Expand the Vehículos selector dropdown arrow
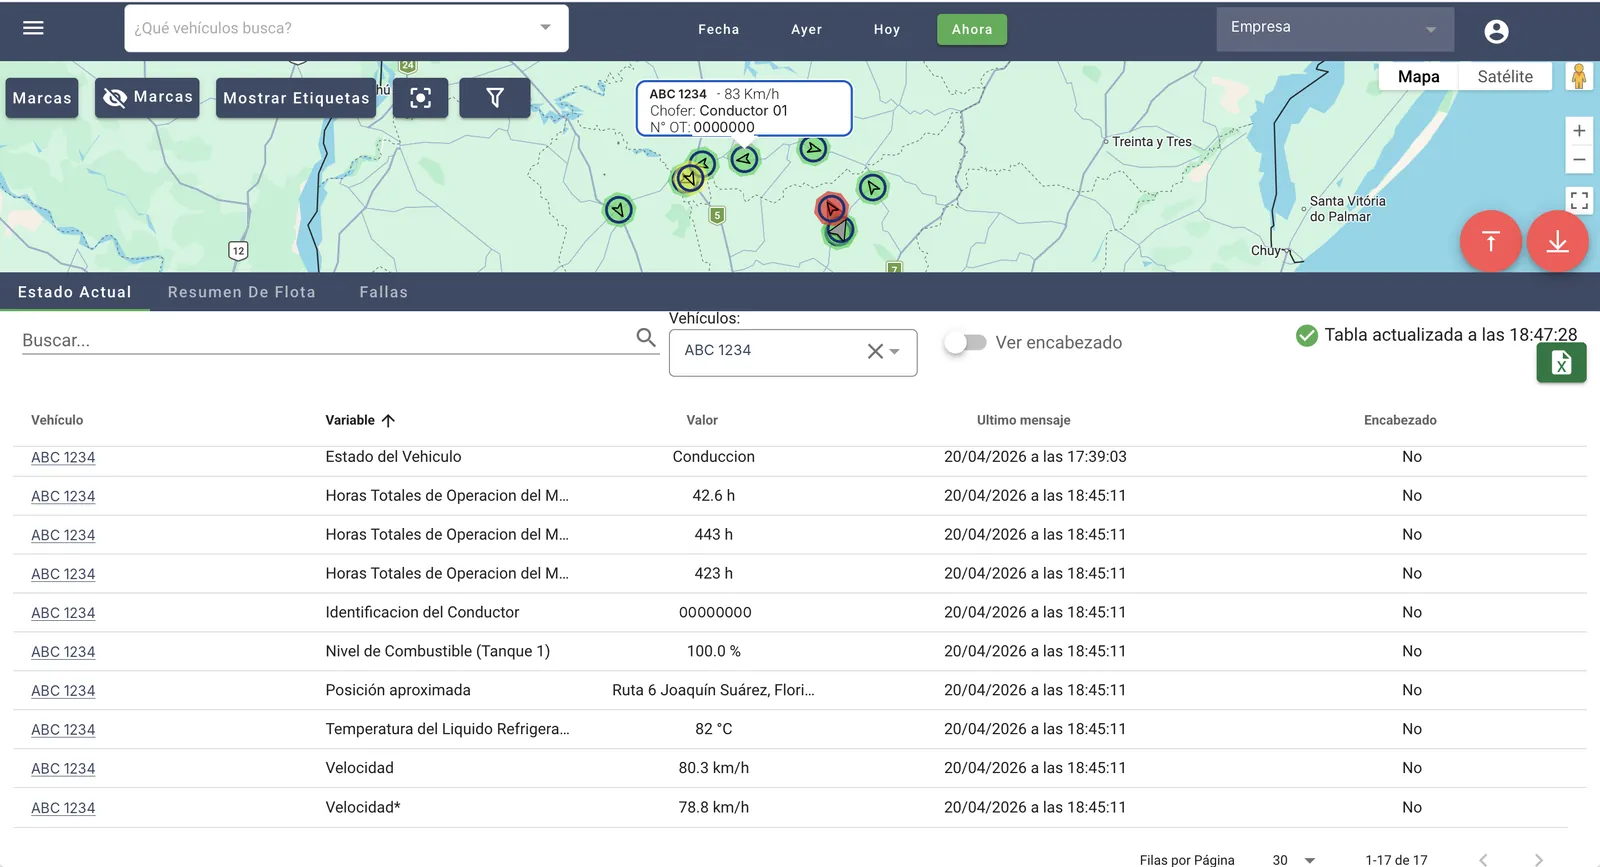 (895, 351)
